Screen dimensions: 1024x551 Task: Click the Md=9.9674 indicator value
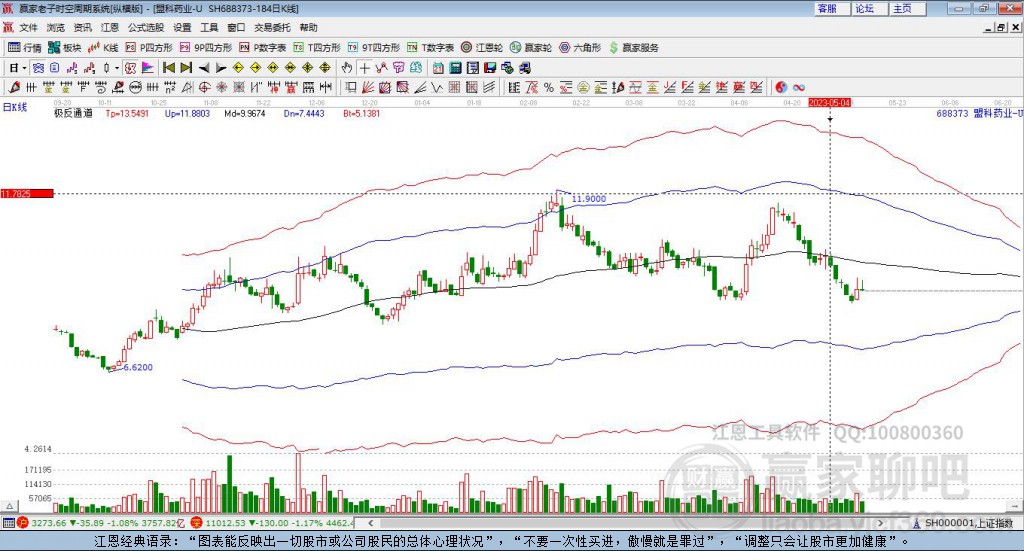[245, 113]
